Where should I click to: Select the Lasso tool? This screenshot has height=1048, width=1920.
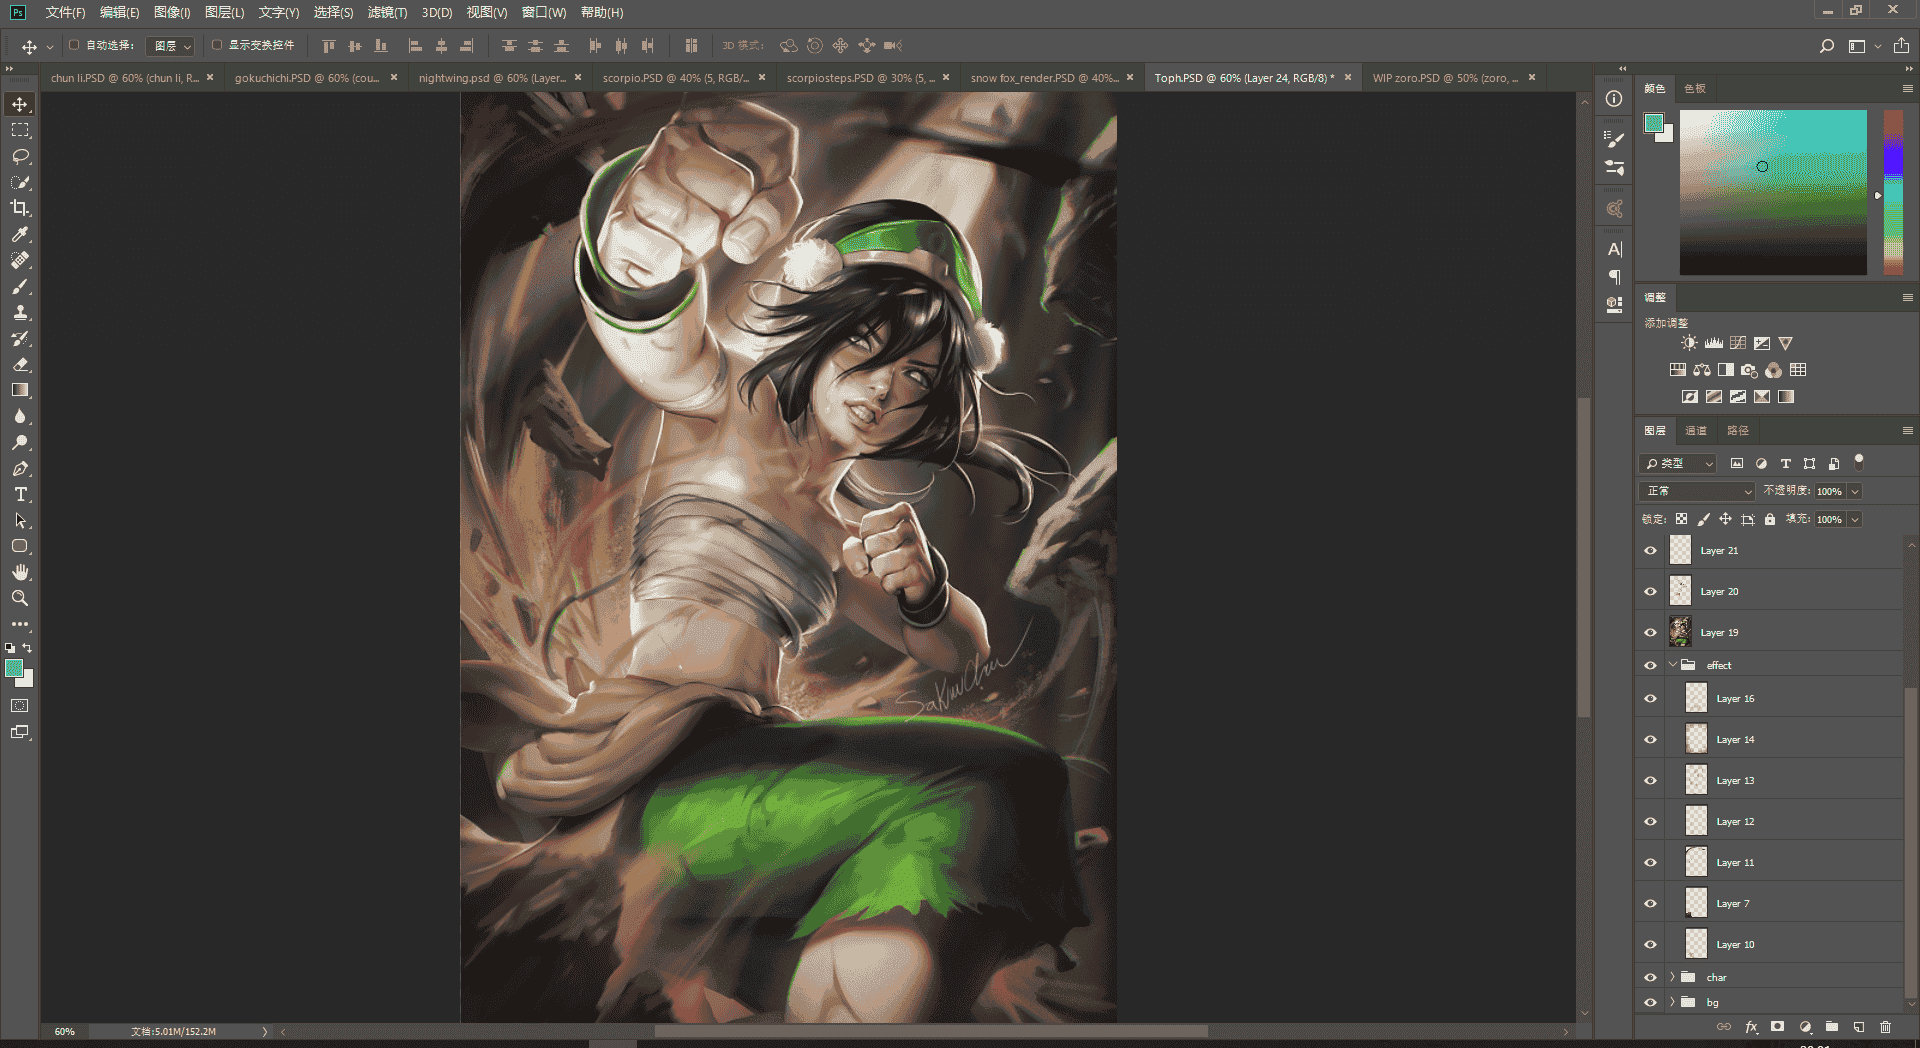click(x=20, y=156)
